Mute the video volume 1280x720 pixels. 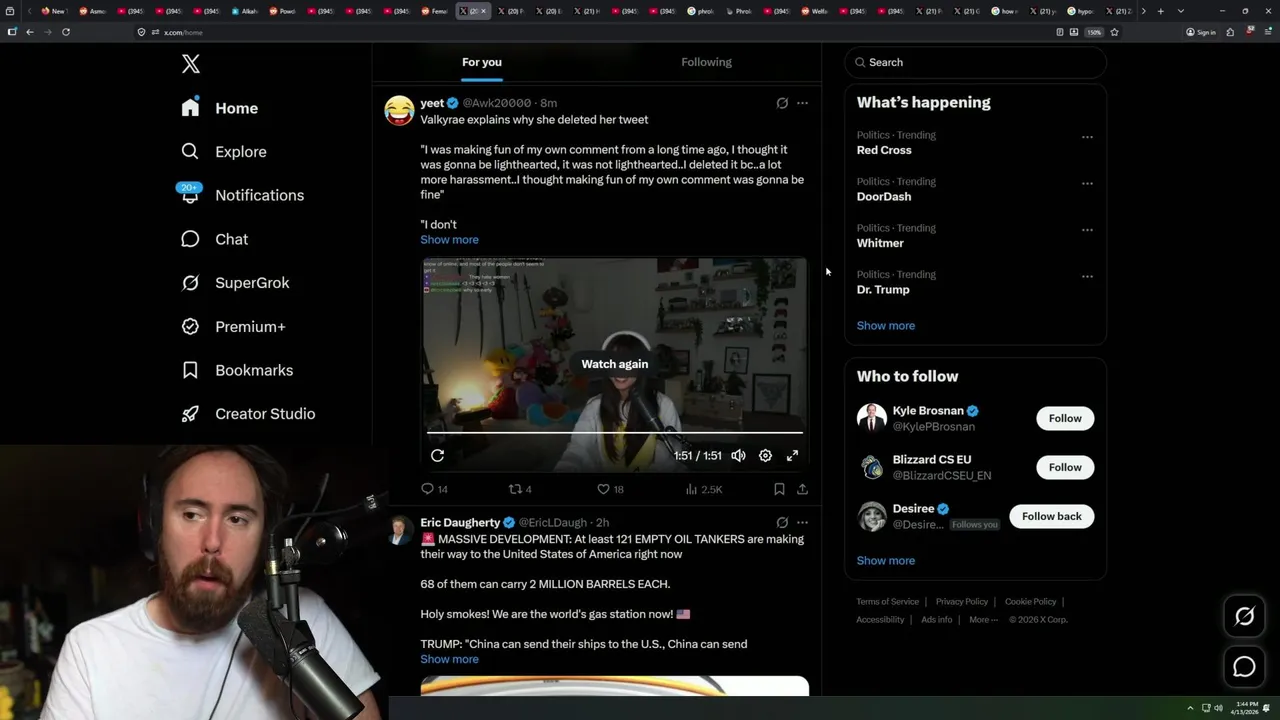click(x=738, y=455)
